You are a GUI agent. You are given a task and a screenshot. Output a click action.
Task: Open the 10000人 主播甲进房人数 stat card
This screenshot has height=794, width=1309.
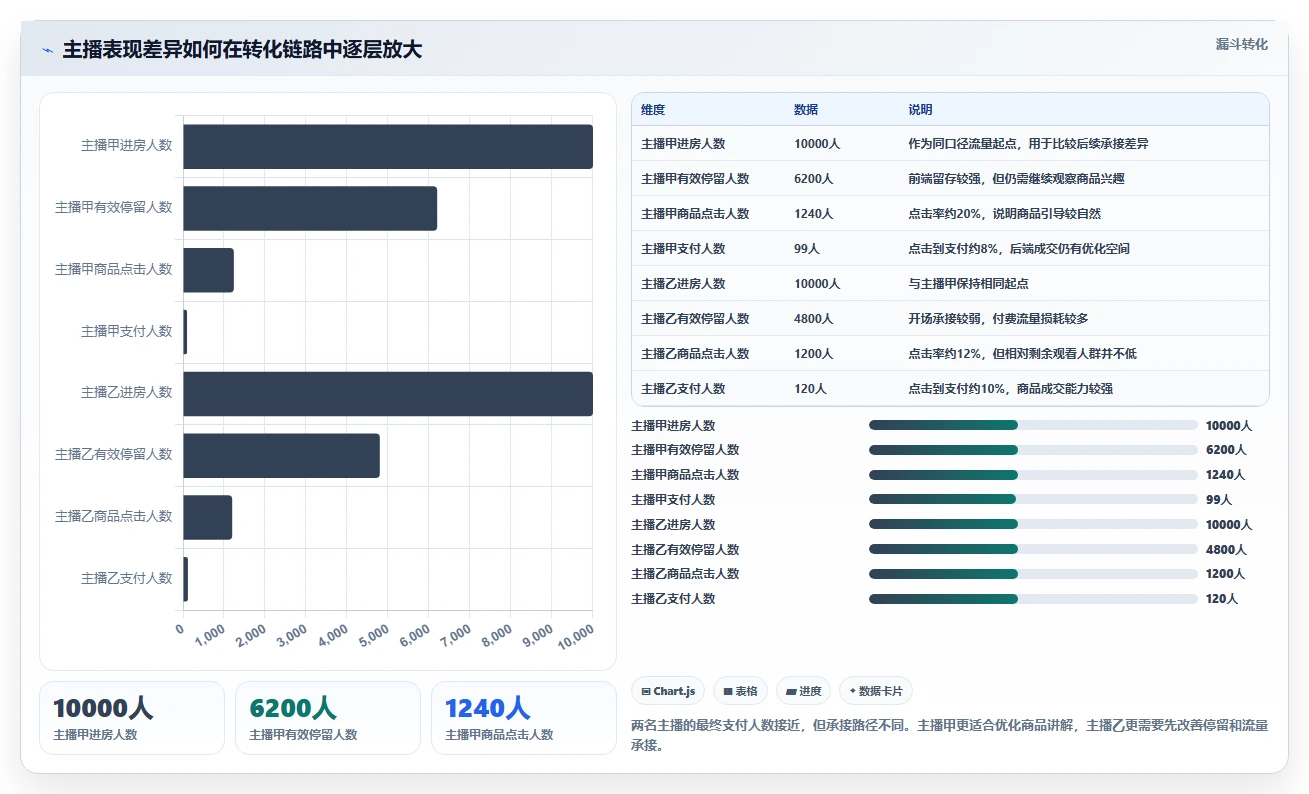pos(132,718)
